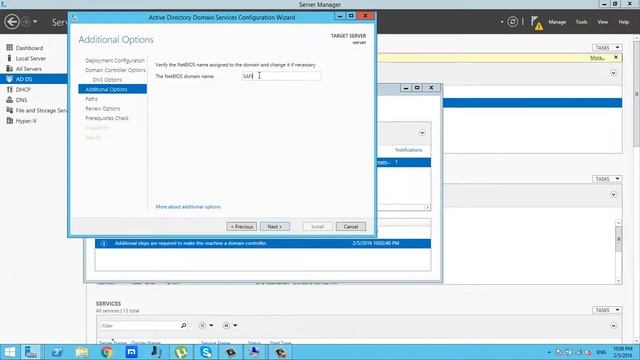Screen dimensions: 640x360
Task: Open uTorrent from the taskbar
Action: [x=181, y=352]
